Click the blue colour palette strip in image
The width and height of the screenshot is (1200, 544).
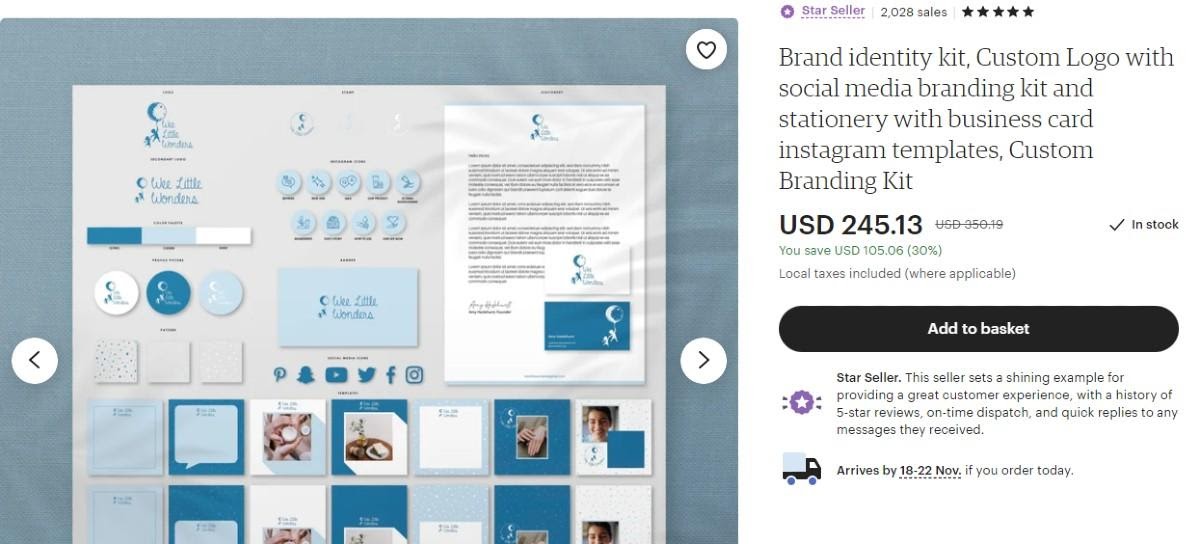[168, 236]
